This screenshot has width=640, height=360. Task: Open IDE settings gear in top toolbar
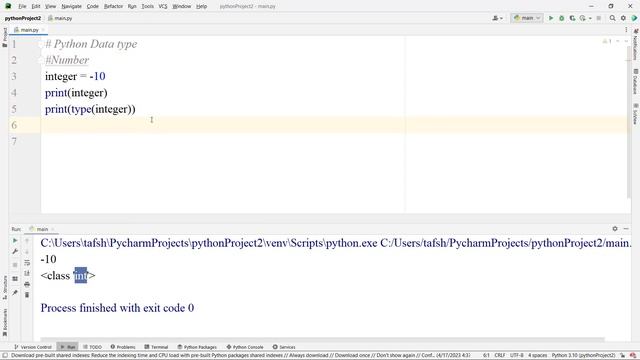click(x=623, y=18)
